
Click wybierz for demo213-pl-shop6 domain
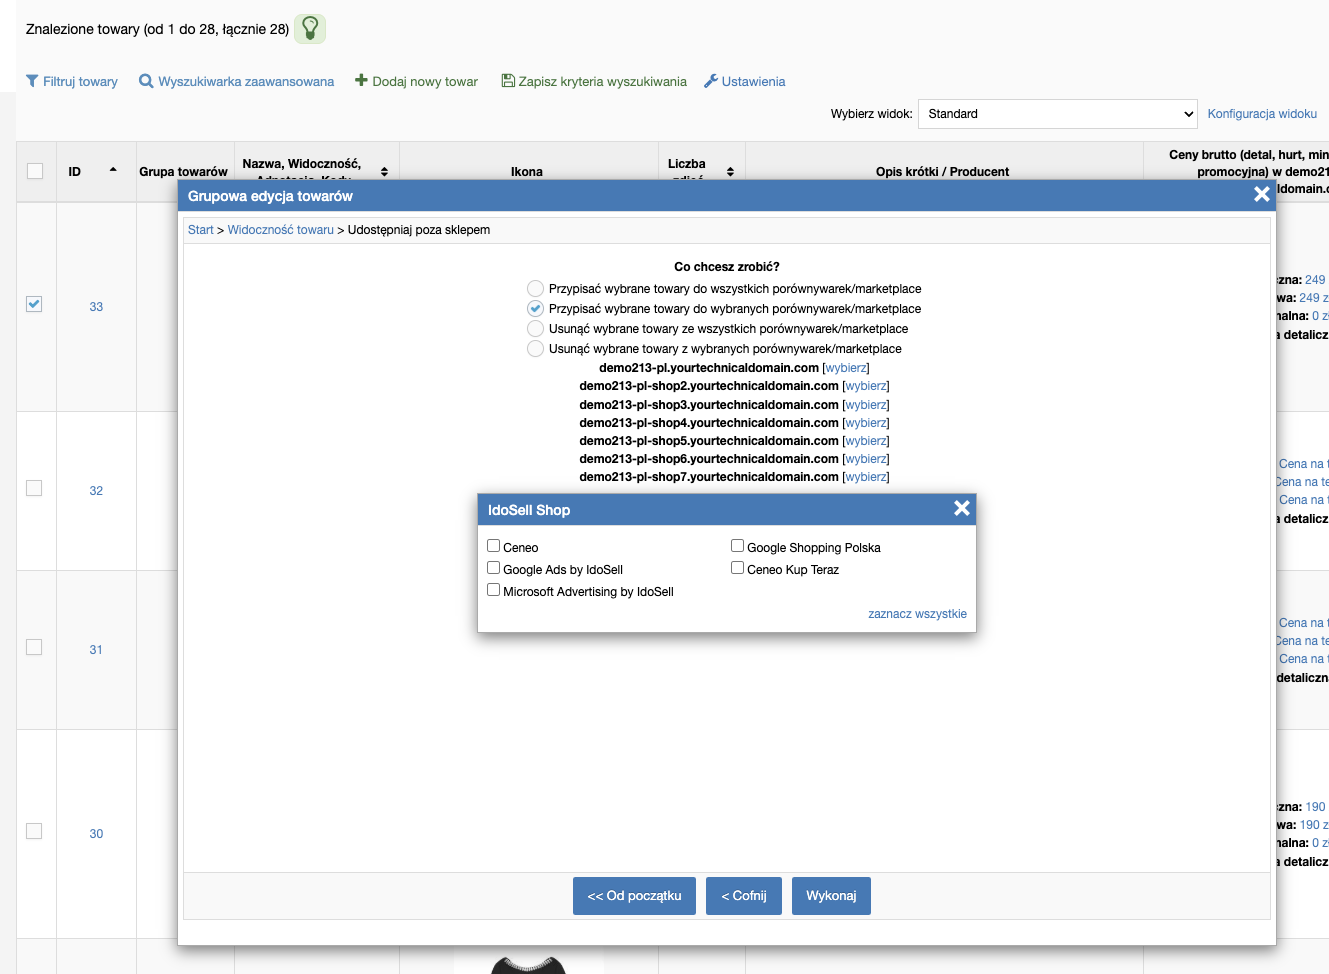click(866, 459)
